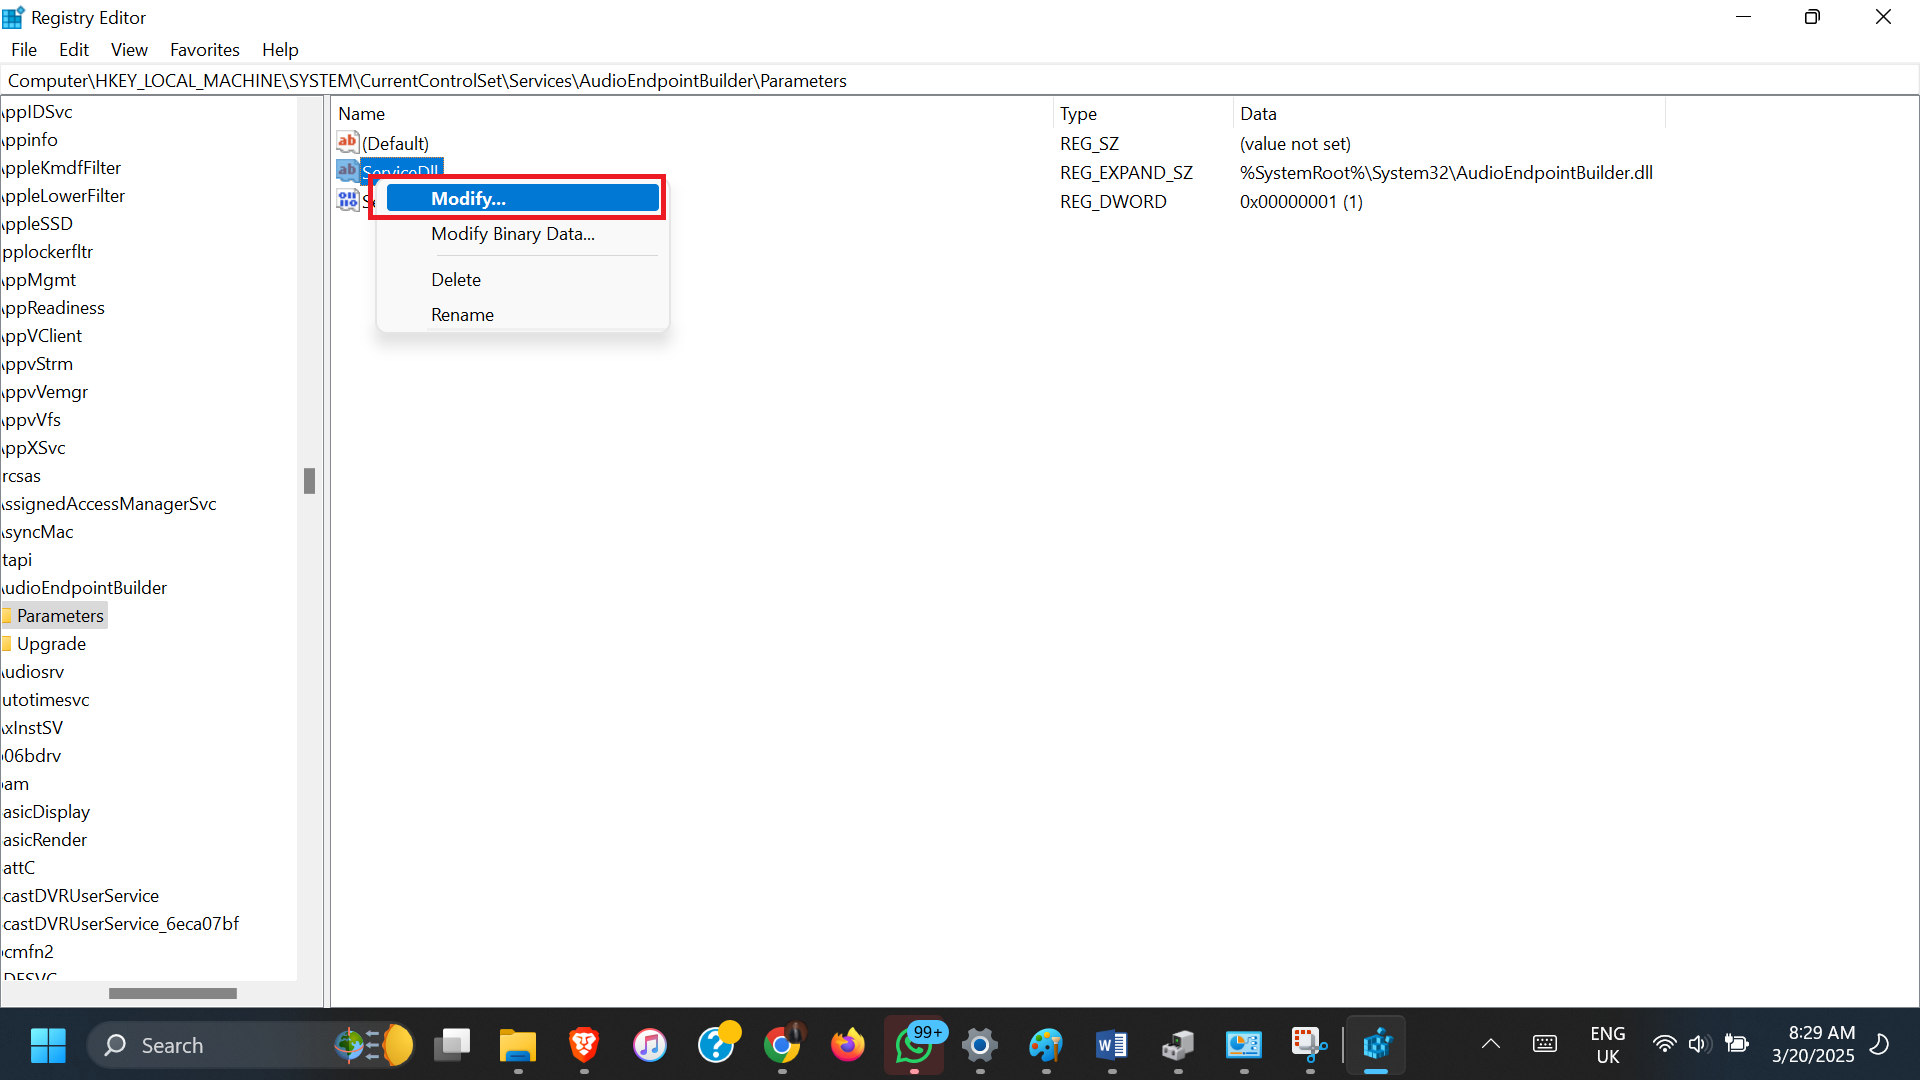
Task: Click the Registry Editor taskbar icon
Action: click(1376, 1045)
